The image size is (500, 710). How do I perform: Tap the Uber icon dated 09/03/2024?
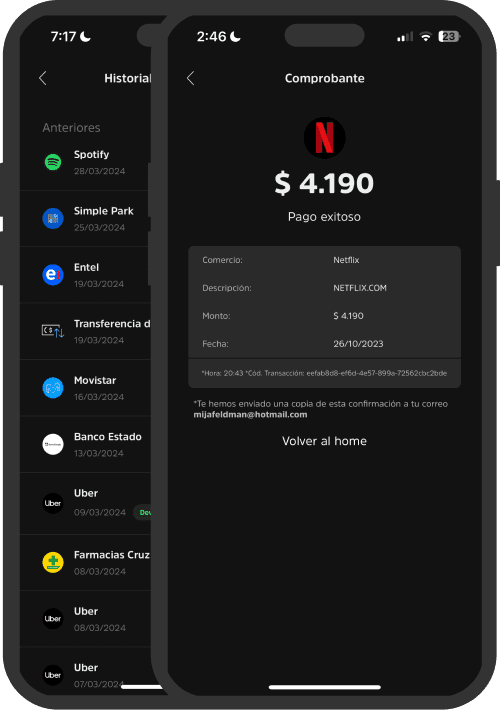pos(53,503)
